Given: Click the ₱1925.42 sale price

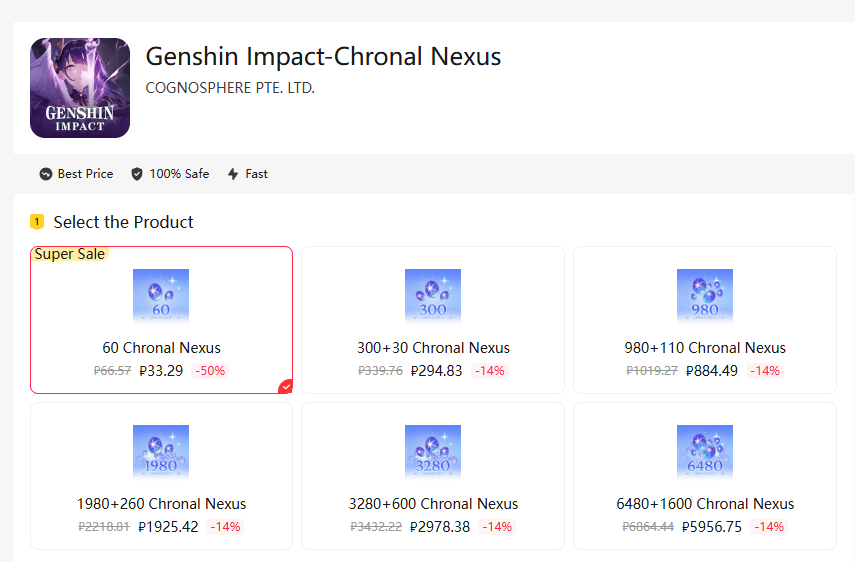Looking at the screenshot, I should (x=168, y=527).
